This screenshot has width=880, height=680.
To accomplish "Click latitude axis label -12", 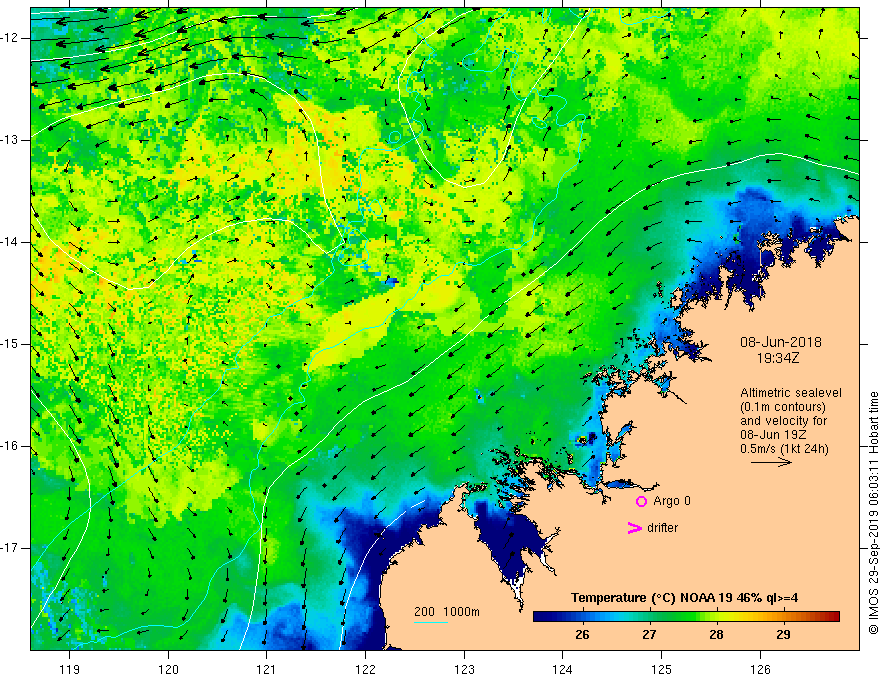I will (x=10, y=38).
